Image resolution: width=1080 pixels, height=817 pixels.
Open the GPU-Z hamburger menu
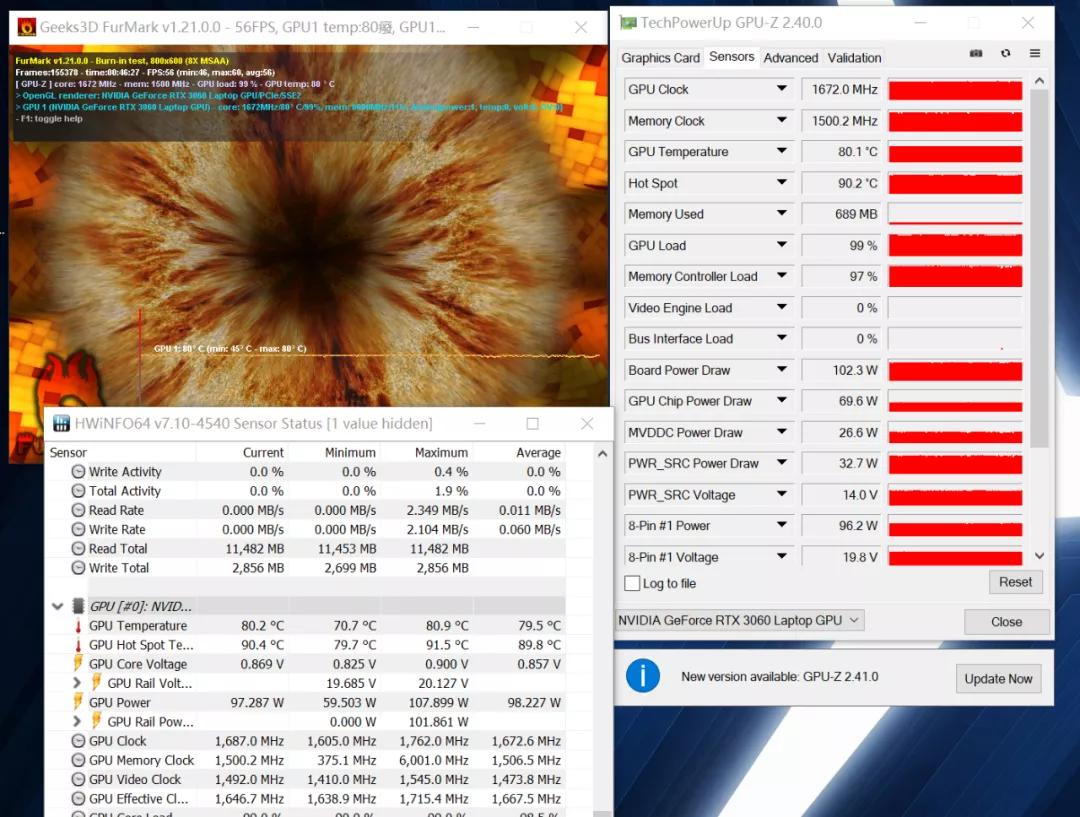point(1035,54)
